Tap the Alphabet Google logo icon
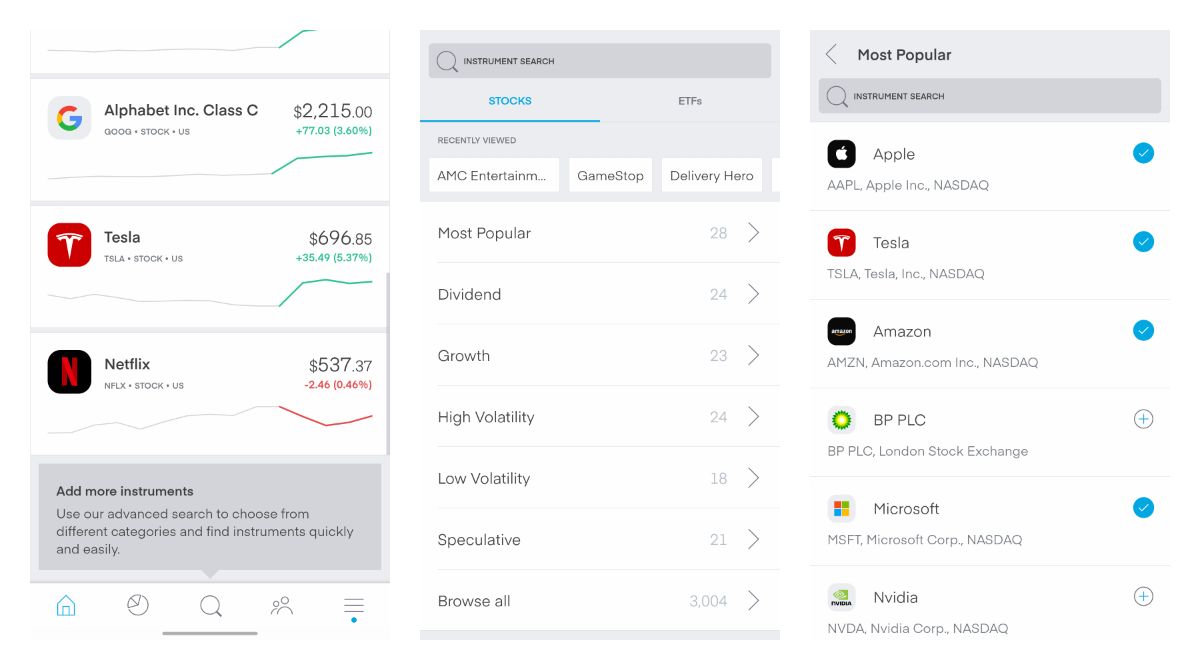1200x670 pixels. point(69,118)
